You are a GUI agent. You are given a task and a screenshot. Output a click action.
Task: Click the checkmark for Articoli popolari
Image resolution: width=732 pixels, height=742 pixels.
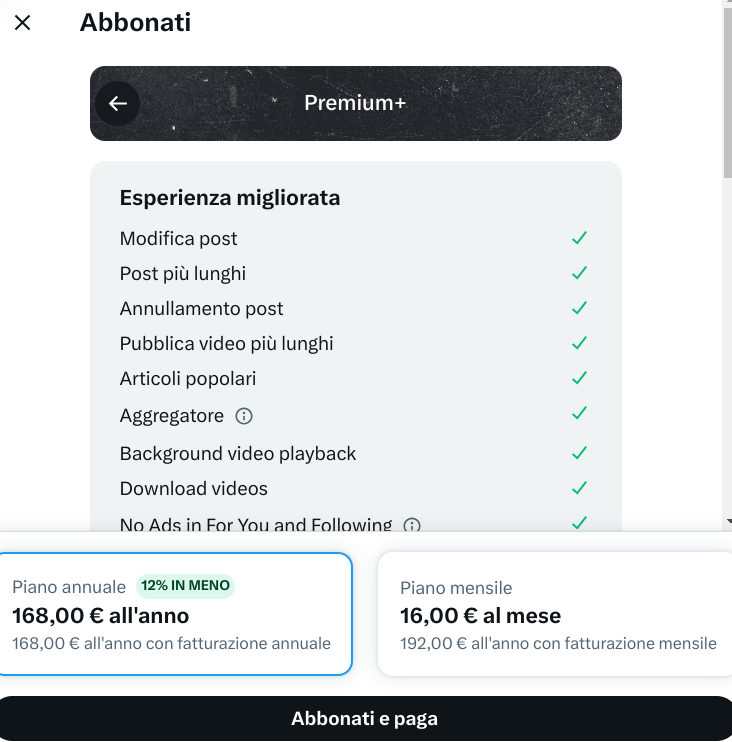point(579,378)
